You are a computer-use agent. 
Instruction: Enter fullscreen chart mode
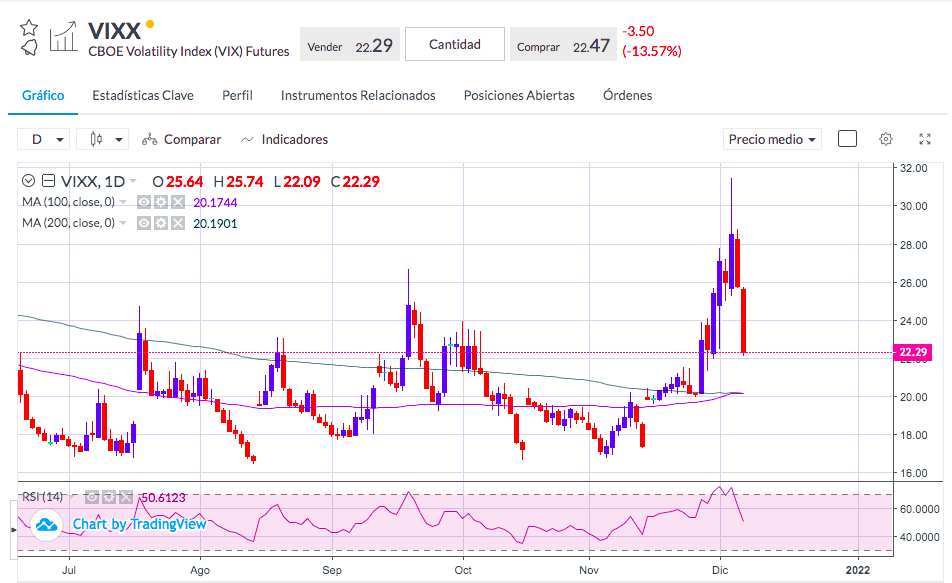925,139
